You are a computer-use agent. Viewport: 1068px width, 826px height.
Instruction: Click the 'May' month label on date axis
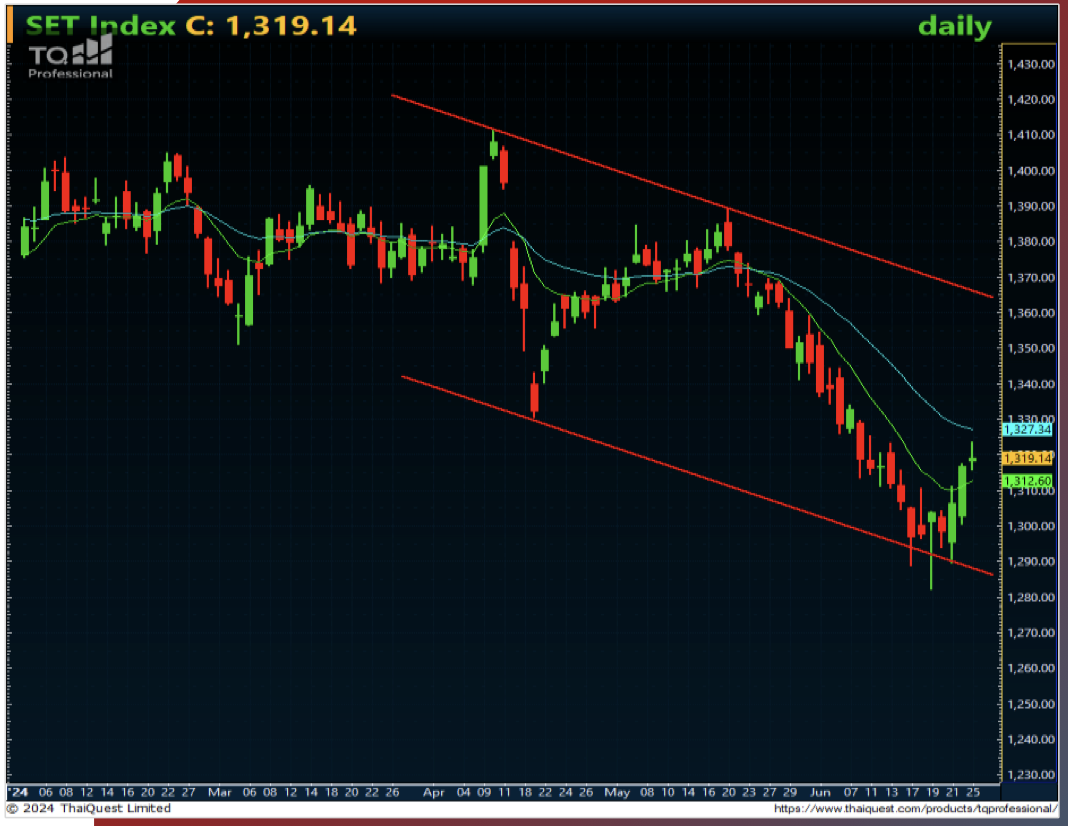617,793
